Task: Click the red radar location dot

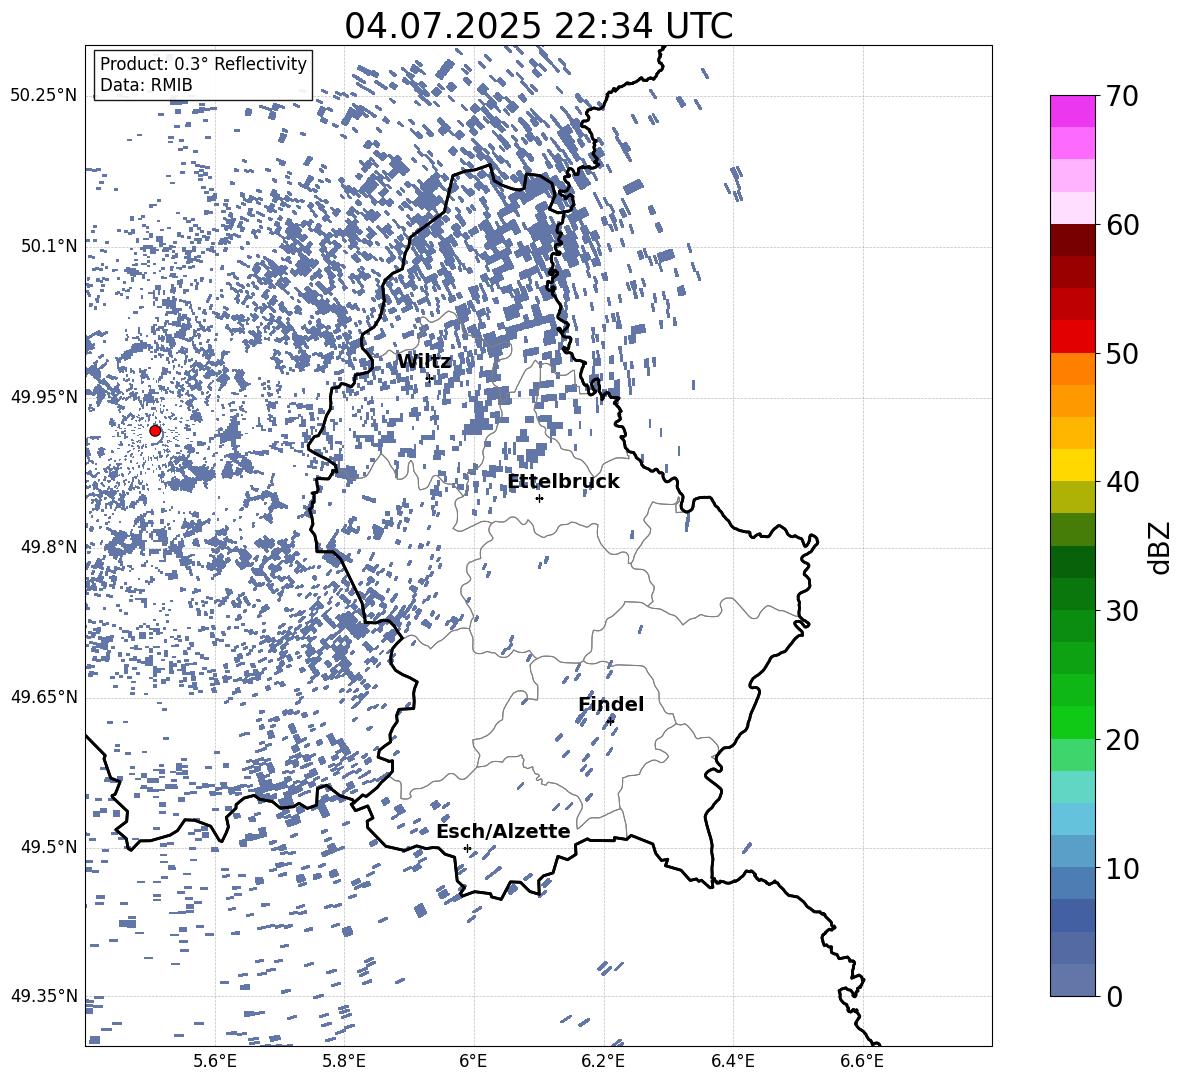Action: 155,431
